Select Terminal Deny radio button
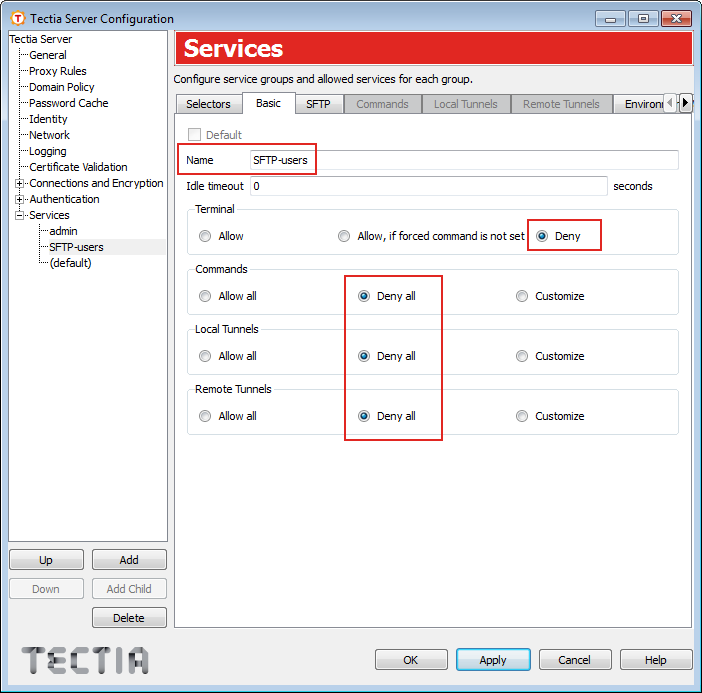 542,236
